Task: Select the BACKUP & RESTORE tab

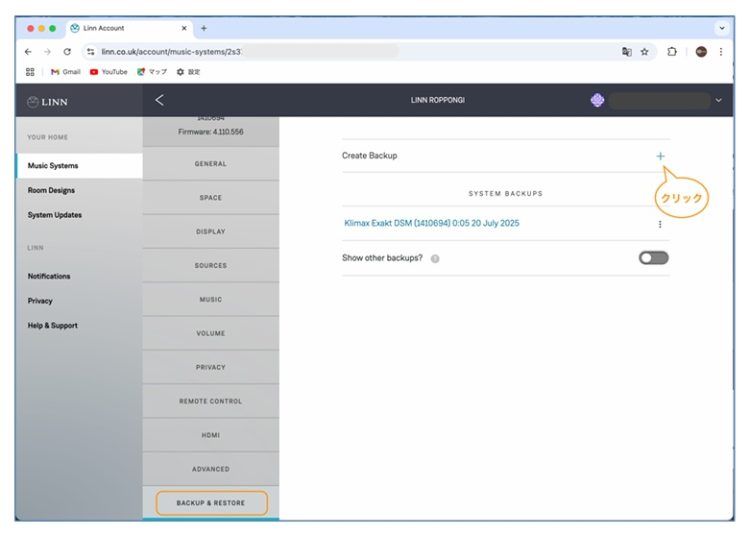Action: point(211,503)
